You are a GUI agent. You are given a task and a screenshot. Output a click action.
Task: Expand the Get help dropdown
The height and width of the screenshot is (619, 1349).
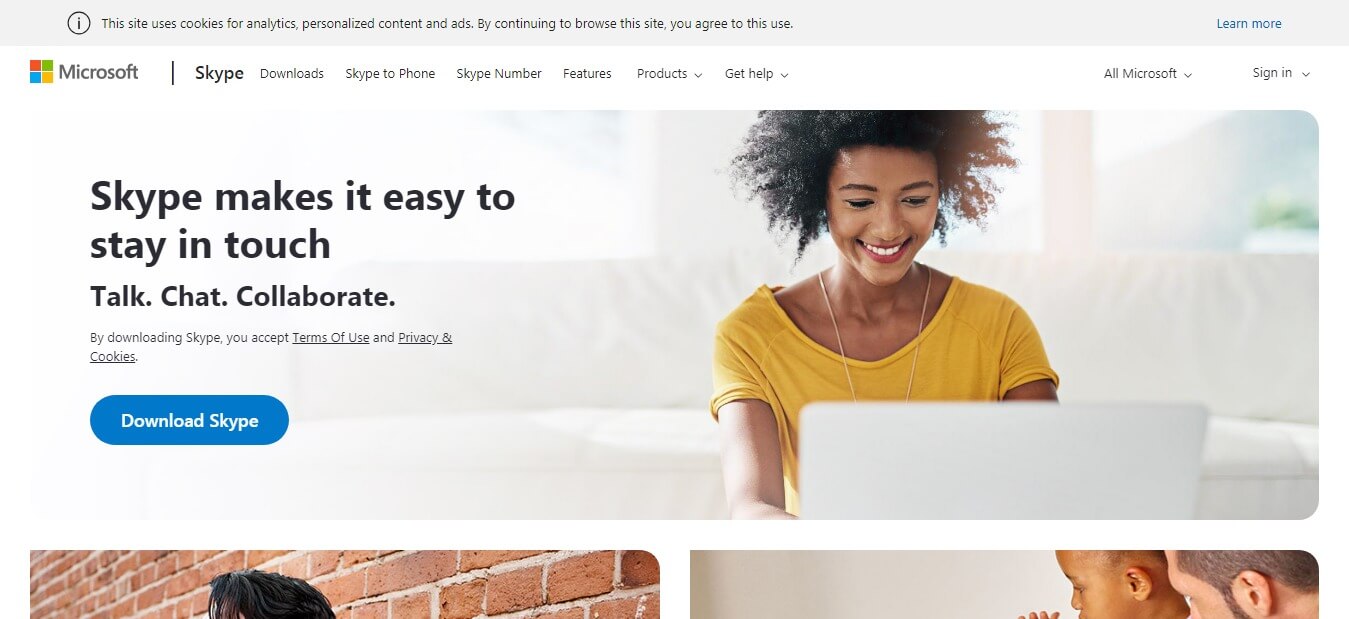756,73
